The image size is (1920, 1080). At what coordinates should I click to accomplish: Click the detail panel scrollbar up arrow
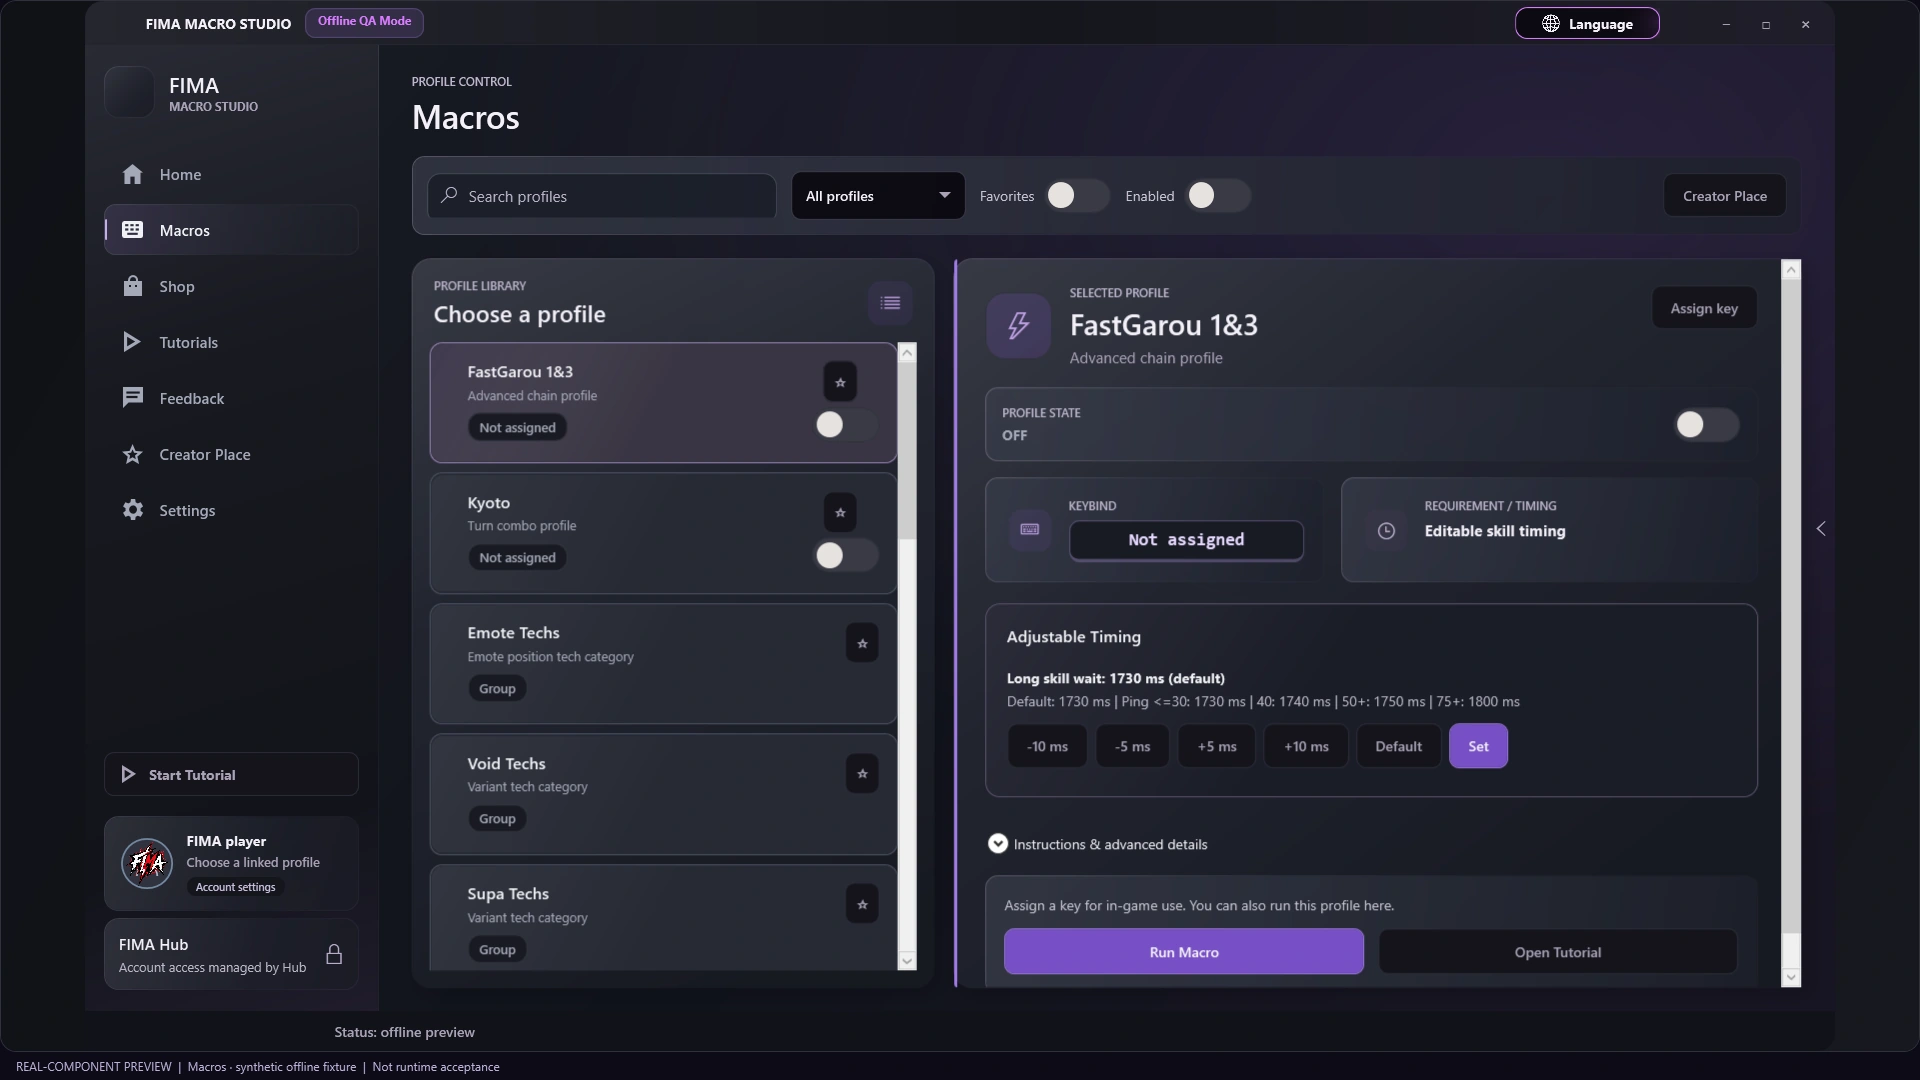(x=1791, y=269)
